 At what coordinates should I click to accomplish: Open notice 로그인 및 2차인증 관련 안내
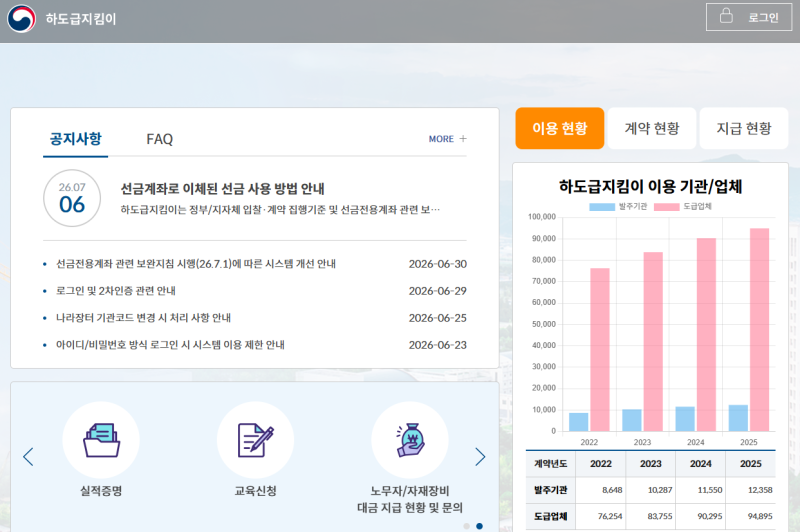tap(116, 291)
